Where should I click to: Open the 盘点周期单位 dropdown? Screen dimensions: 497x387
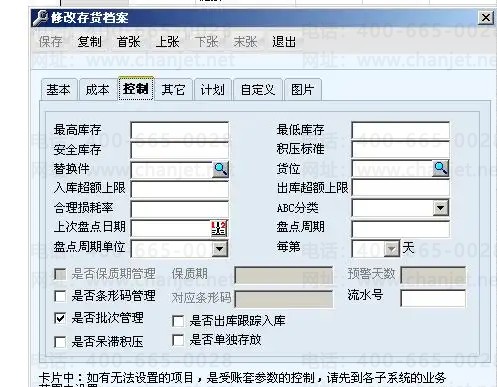219,249
